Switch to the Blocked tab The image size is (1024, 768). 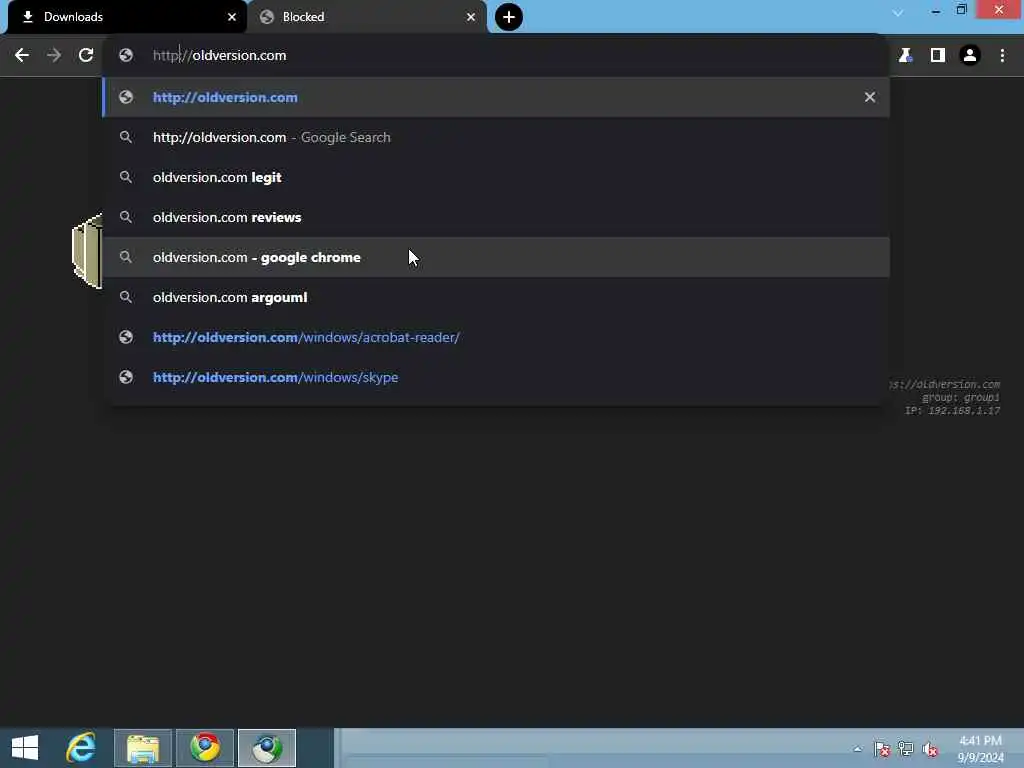click(x=367, y=17)
